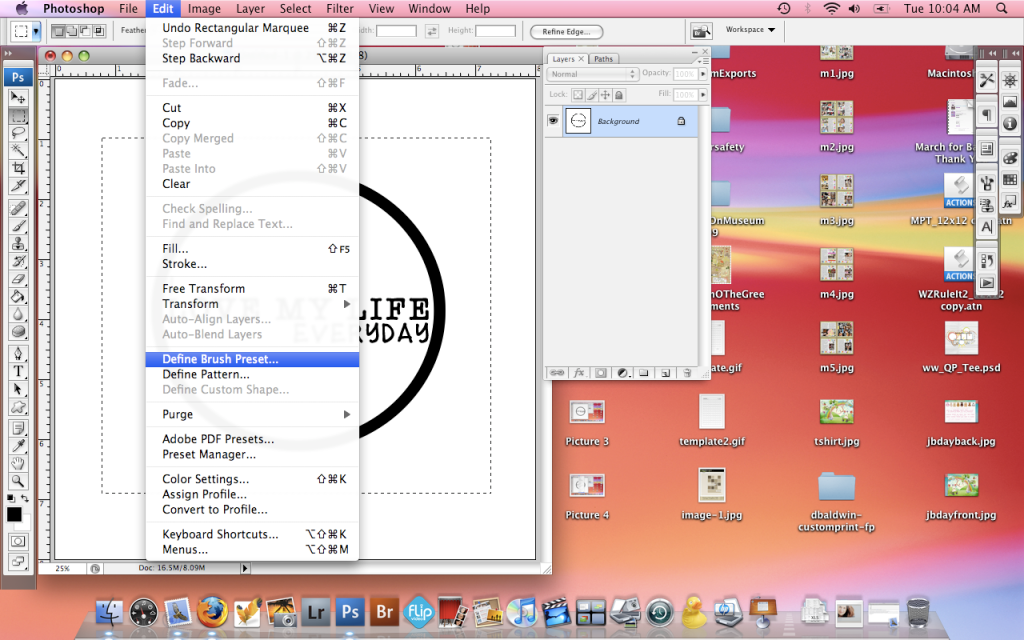Open the status bar info arrow
Screen dimensions: 1024x640
pos(245,568)
